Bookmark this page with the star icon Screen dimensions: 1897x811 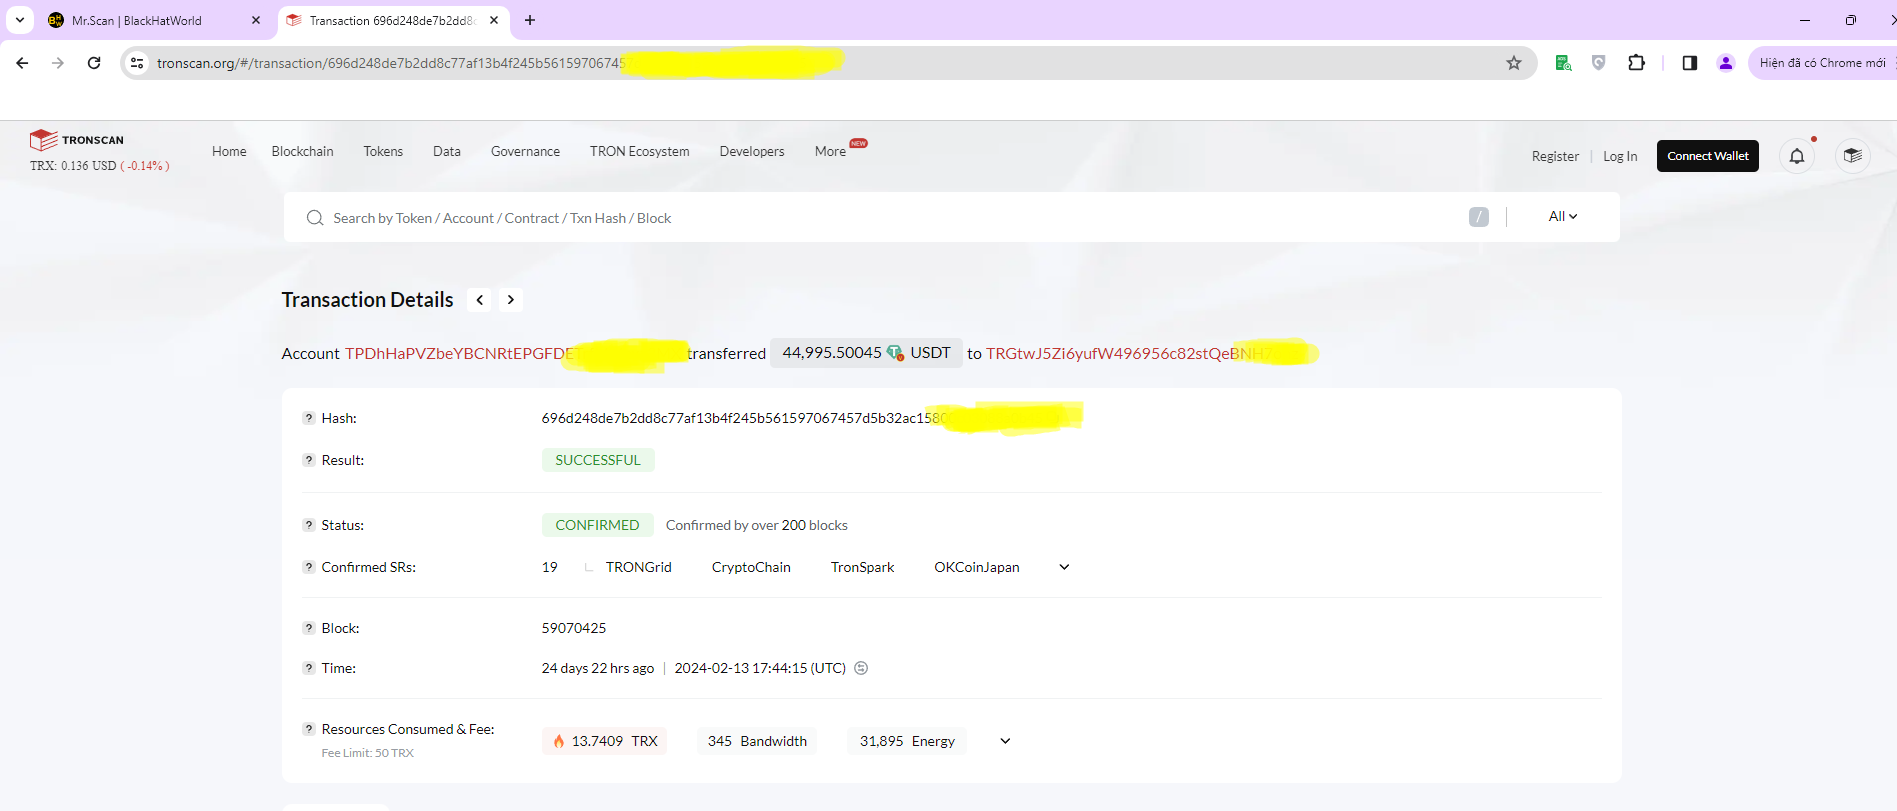click(x=1514, y=63)
